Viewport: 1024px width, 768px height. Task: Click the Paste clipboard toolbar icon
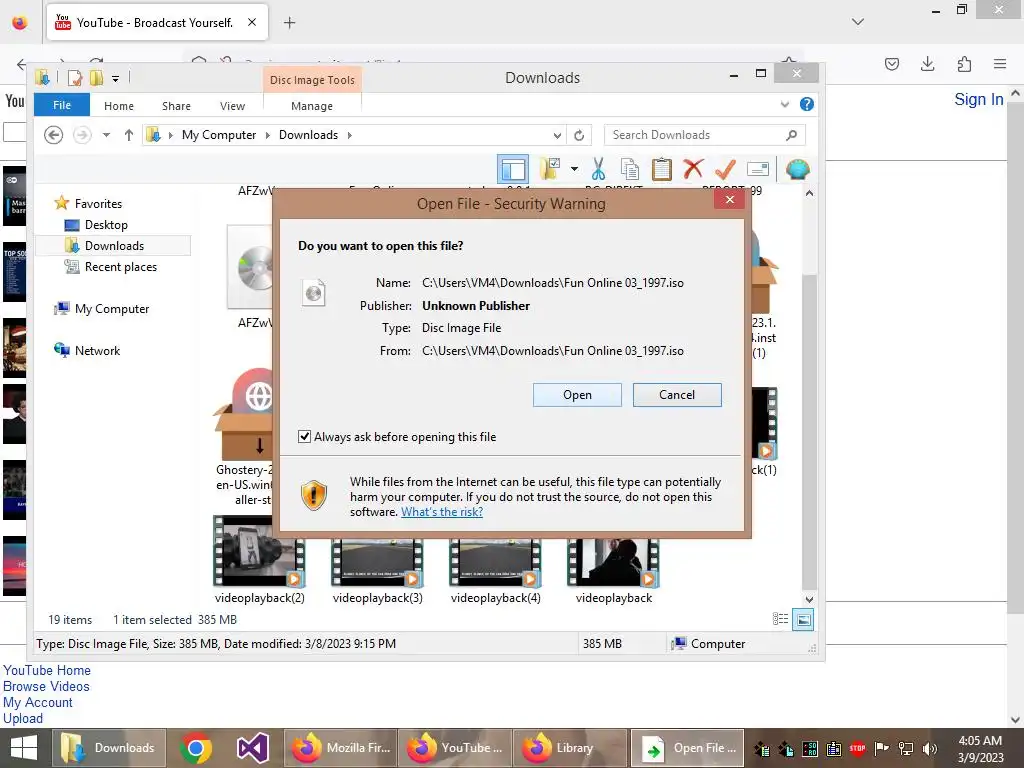[662, 169]
